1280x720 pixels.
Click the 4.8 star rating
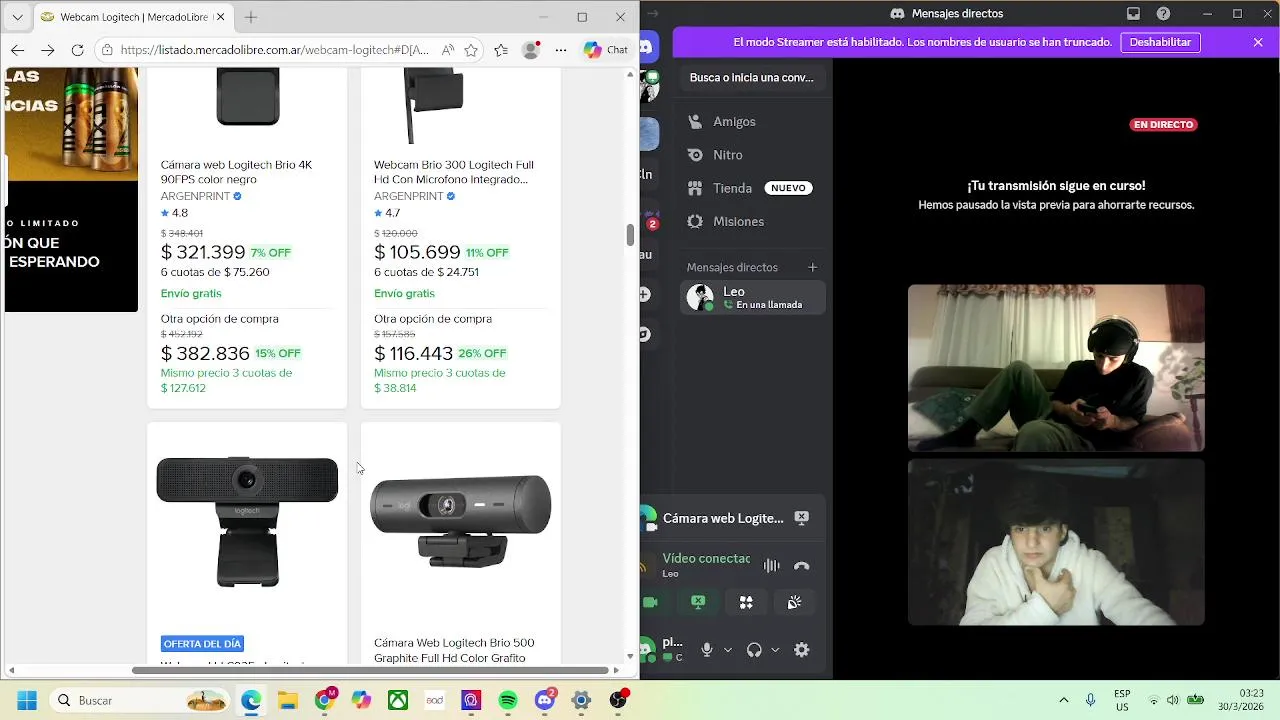(174, 213)
